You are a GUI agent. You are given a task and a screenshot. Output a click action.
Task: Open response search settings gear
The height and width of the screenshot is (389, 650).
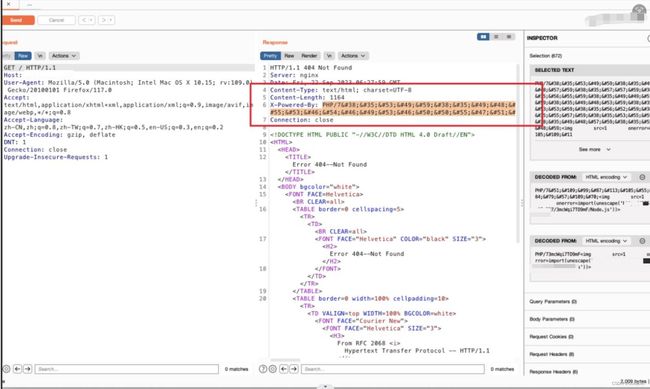pos(273,369)
